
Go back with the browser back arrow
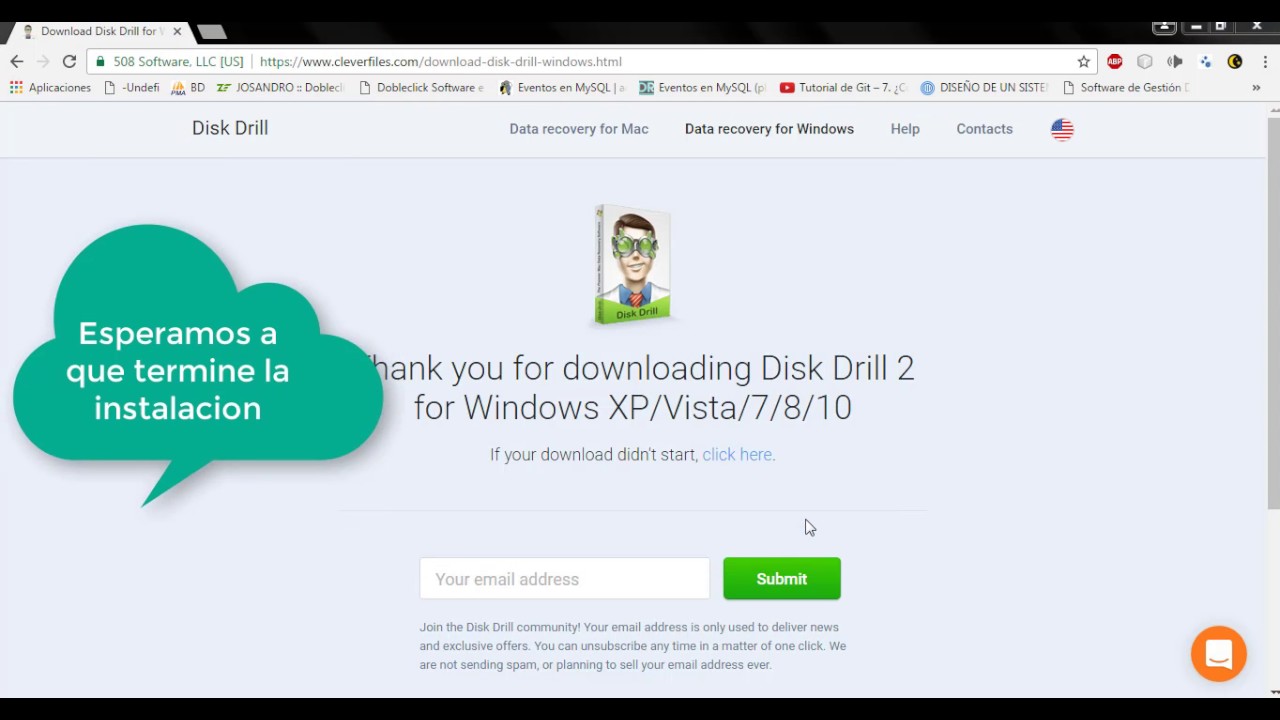pos(17,61)
